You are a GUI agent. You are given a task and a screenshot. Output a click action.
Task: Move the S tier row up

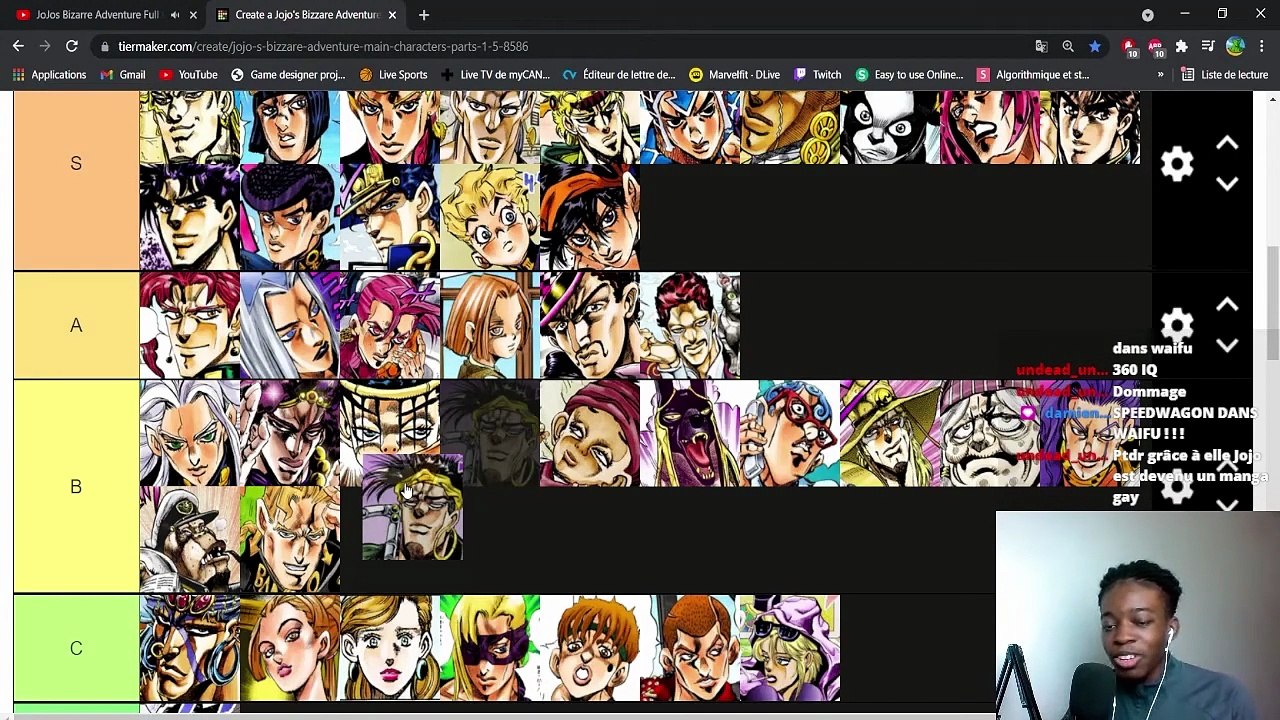1227,144
